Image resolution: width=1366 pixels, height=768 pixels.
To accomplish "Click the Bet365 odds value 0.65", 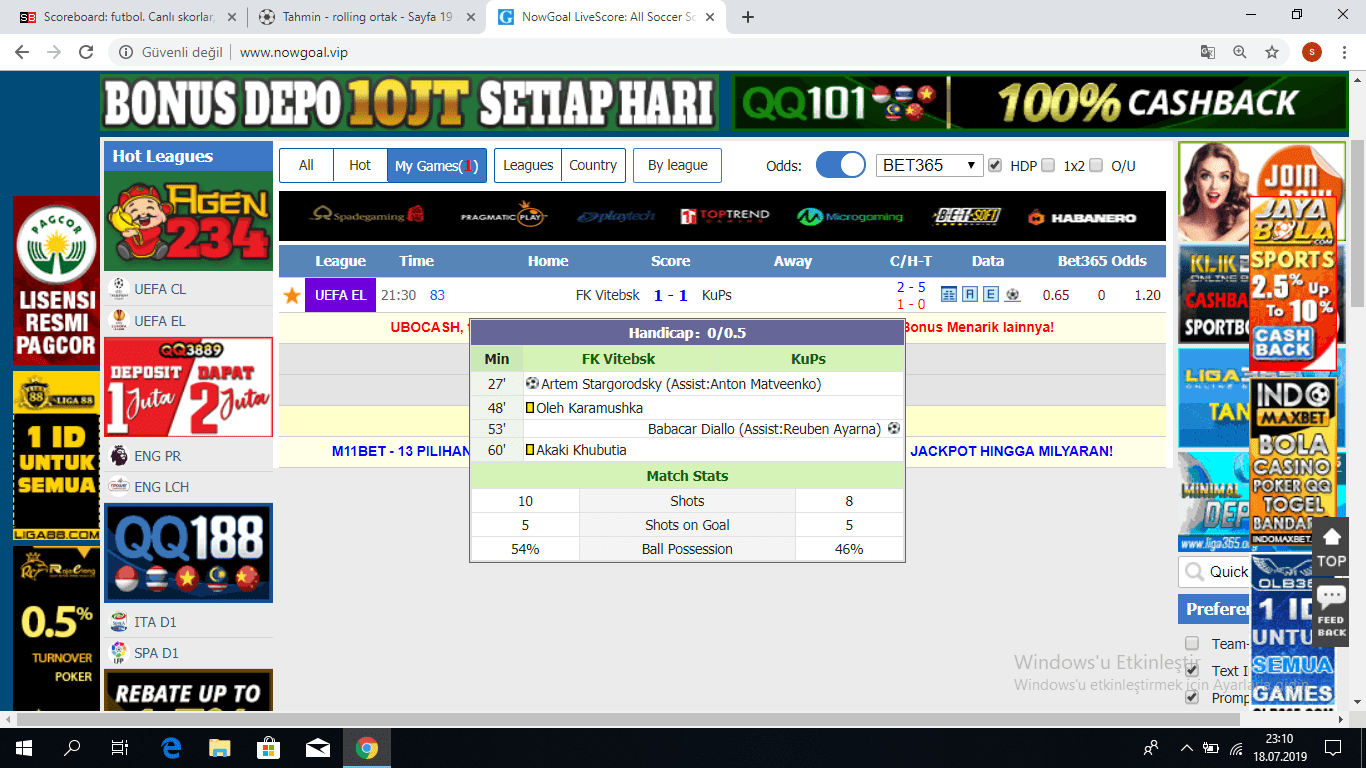I will tap(1055, 295).
